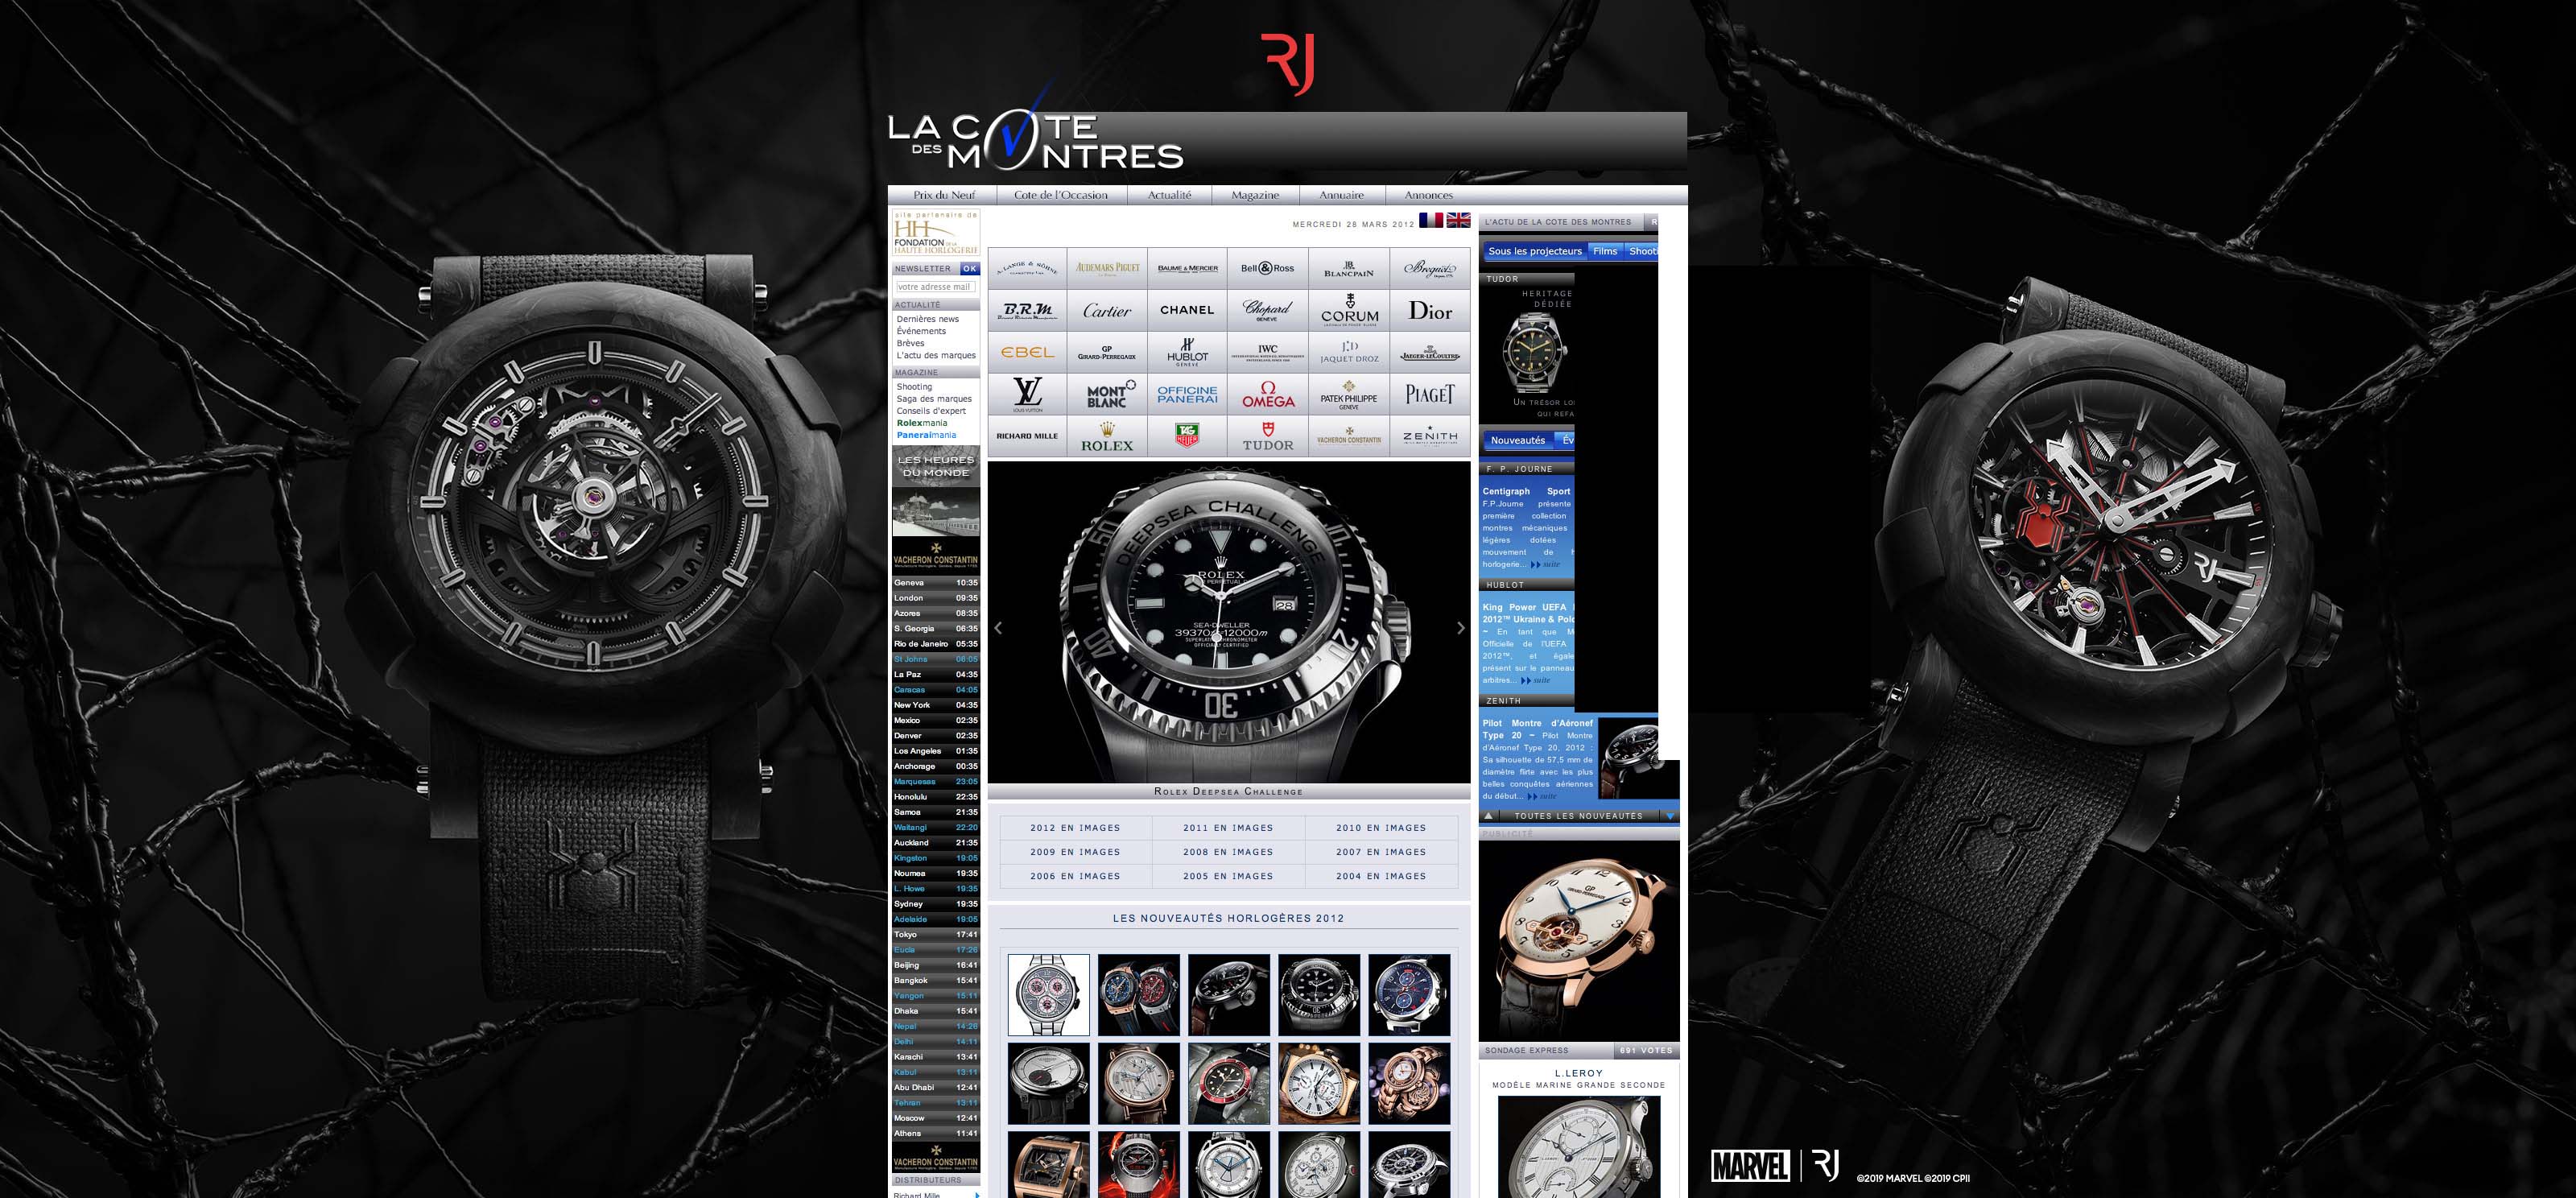Open the Fondation Haute Horlogerie logo
The height and width of the screenshot is (1198, 2576).
point(935,233)
